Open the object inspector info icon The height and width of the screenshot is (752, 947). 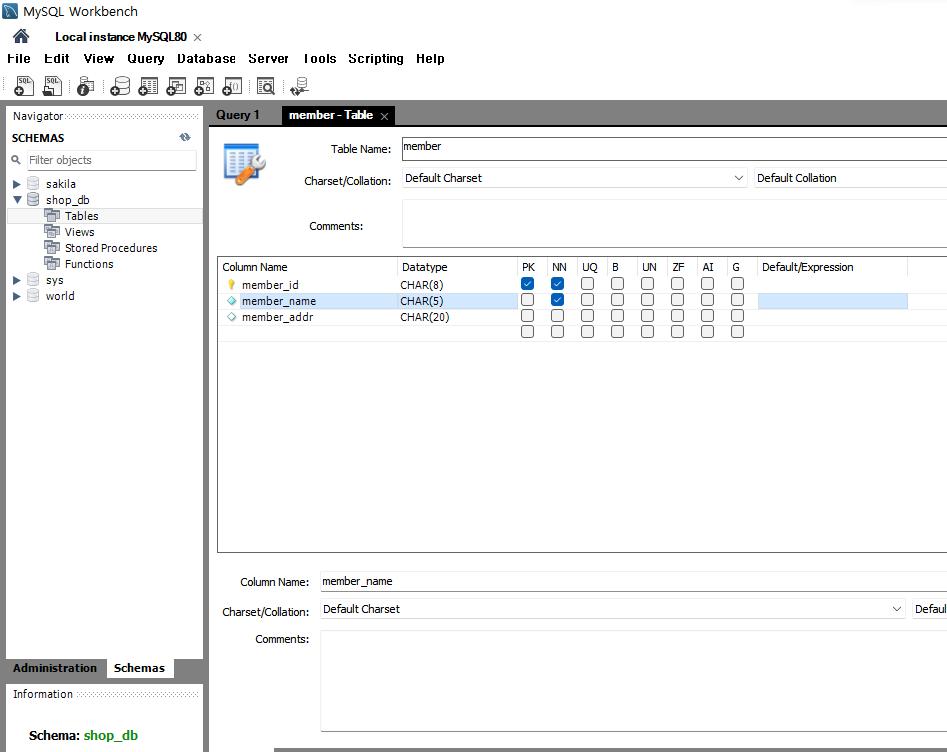pos(85,86)
